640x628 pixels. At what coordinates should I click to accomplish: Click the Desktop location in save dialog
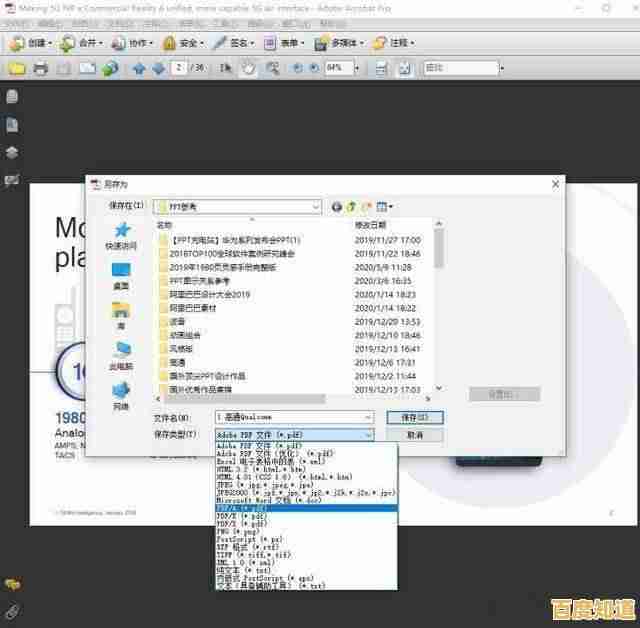pos(121,275)
